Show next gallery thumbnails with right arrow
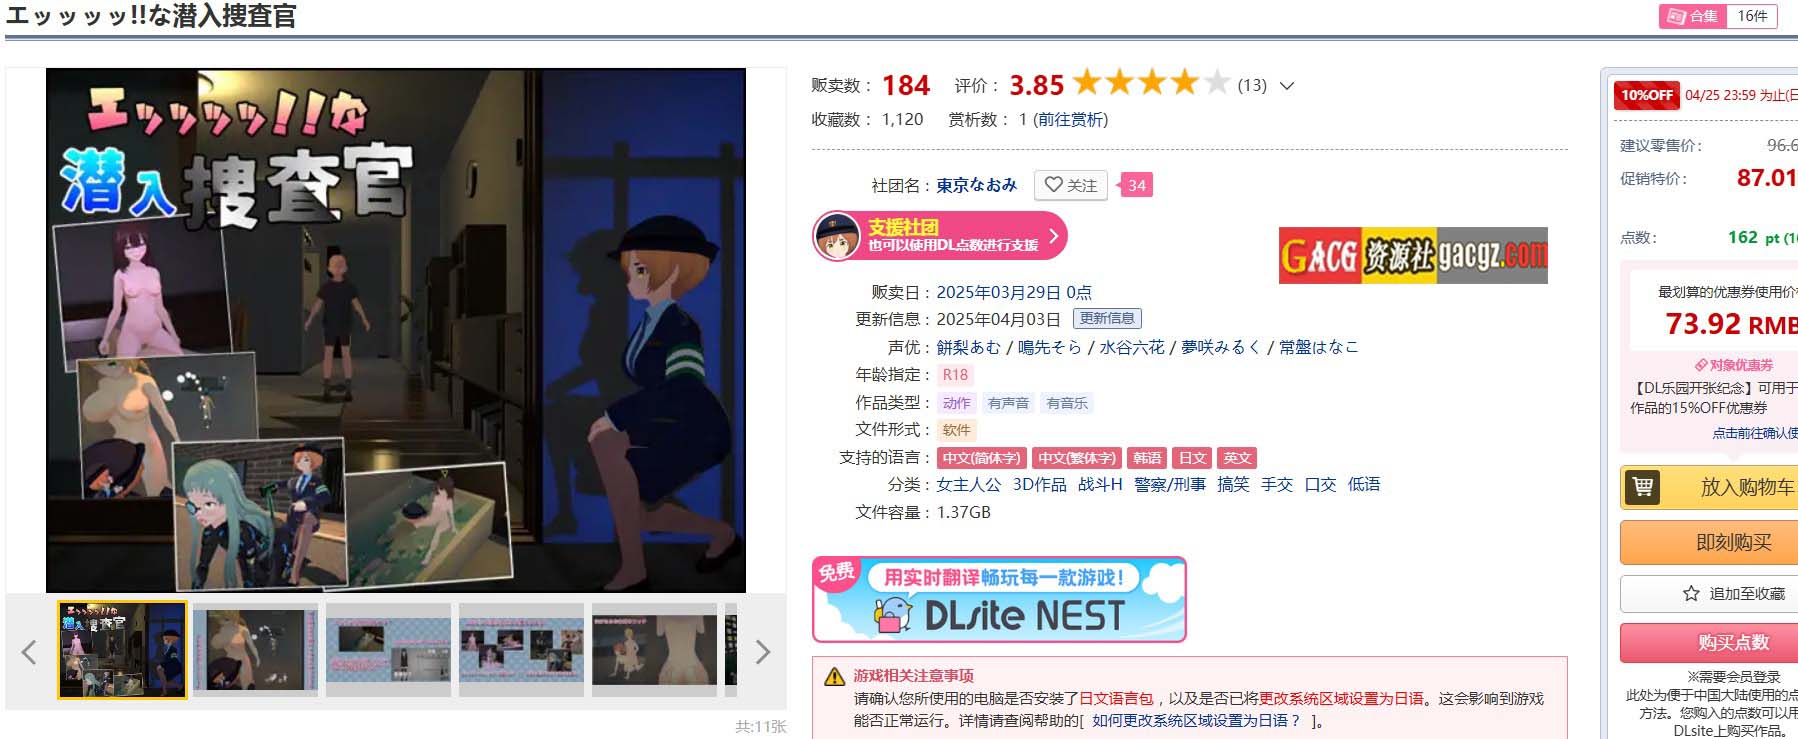This screenshot has width=1798, height=739. 763,652
